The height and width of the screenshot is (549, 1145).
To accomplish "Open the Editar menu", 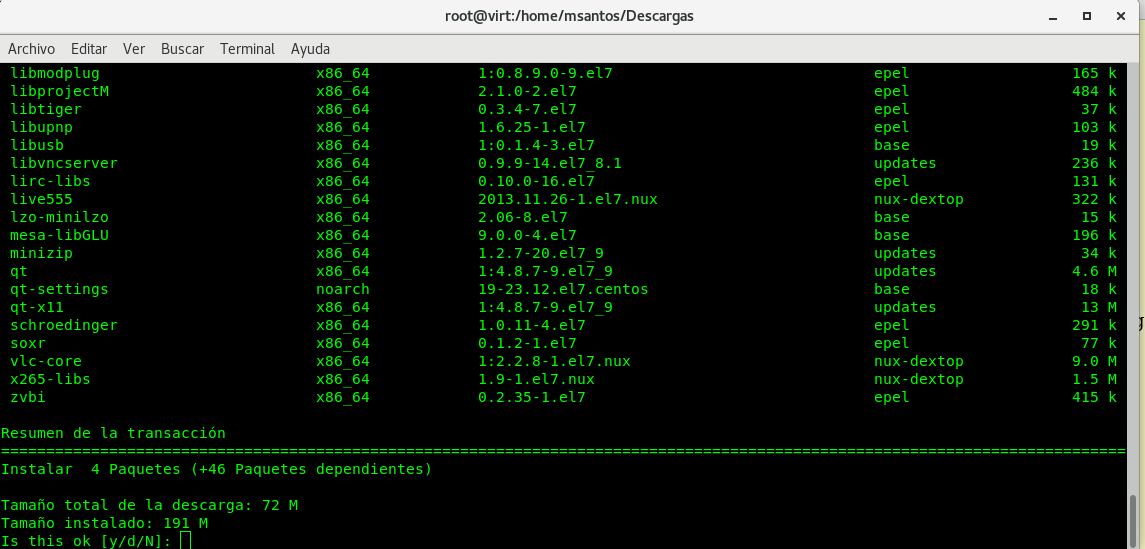I will pos(89,48).
